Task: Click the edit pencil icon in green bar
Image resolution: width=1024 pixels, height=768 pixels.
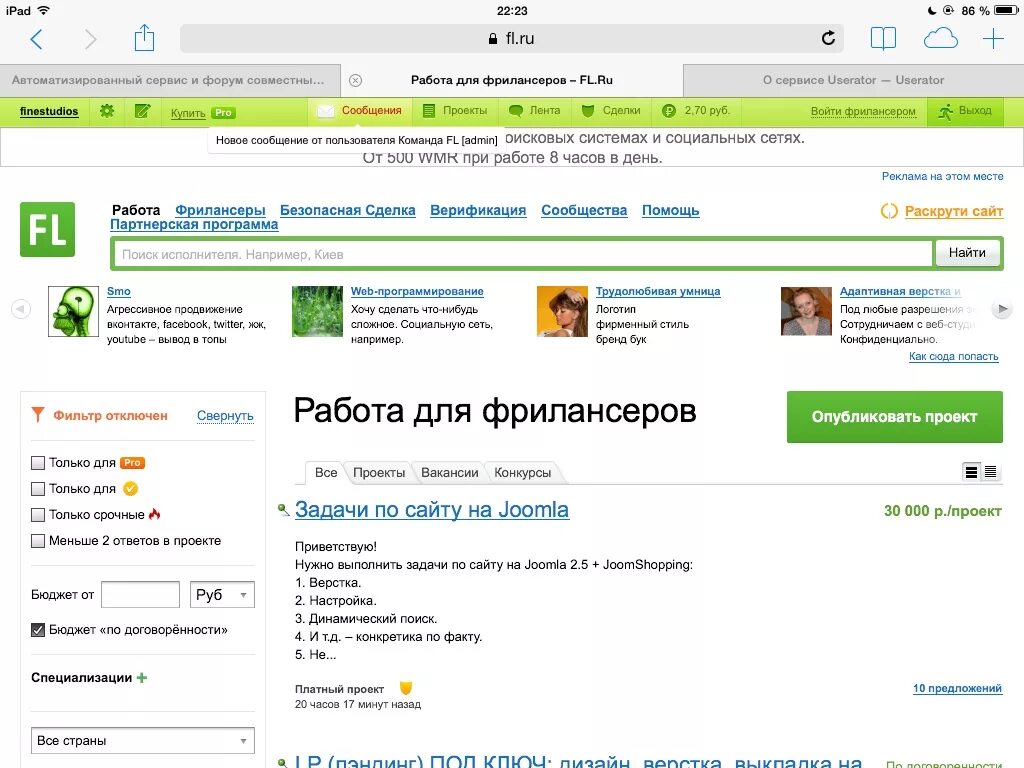Action: (142, 111)
